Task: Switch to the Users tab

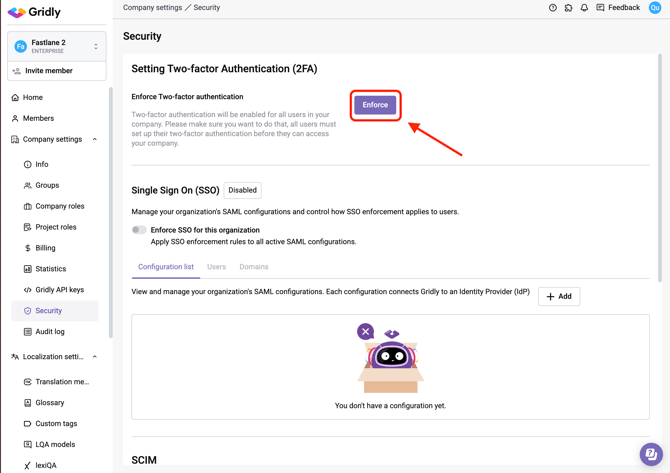Action: (216, 267)
